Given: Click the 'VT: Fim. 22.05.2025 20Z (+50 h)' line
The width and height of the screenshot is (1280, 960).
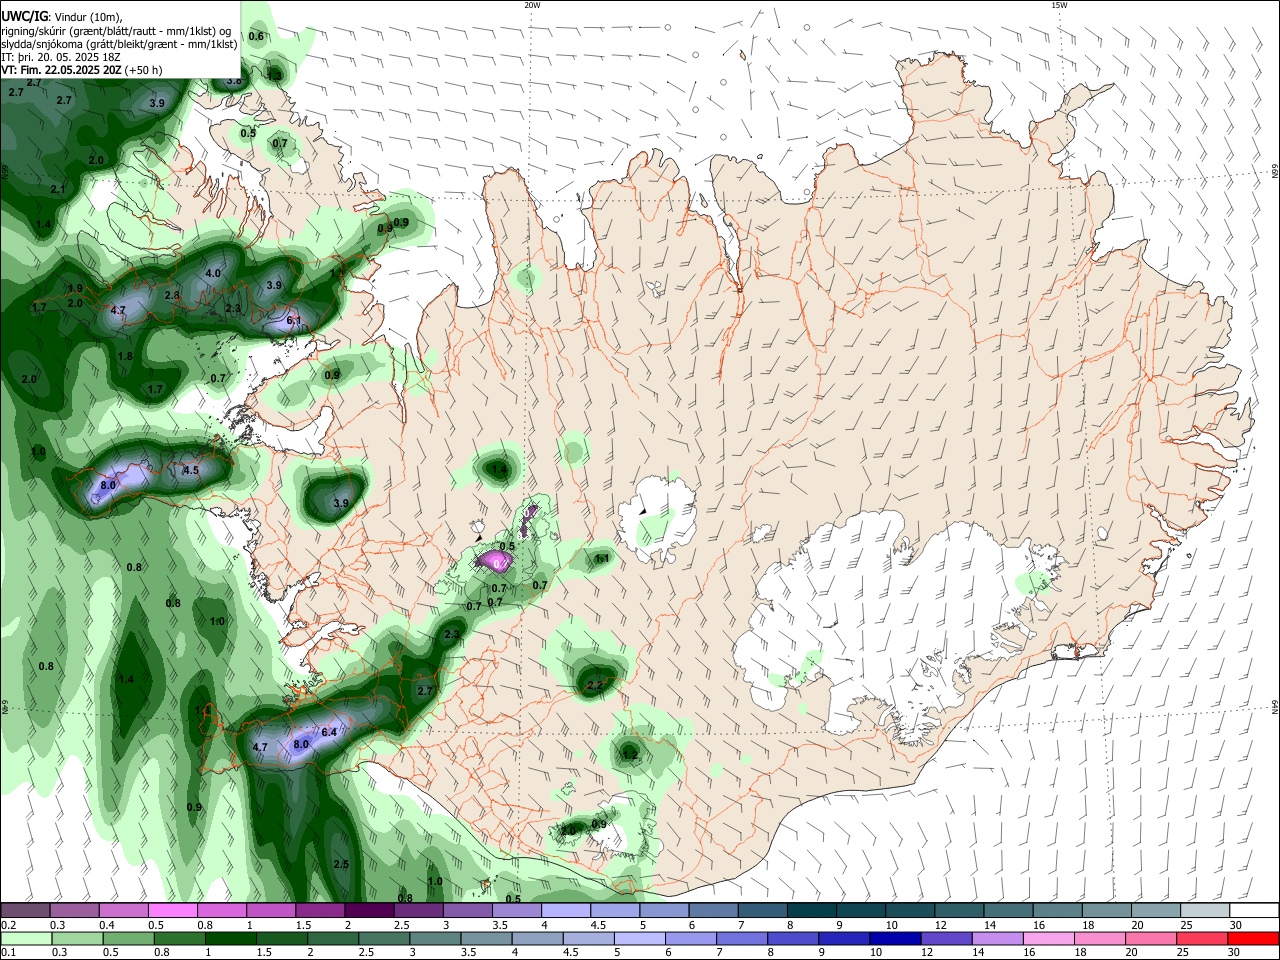Looking at the screenshot, I should coord(82,70).
